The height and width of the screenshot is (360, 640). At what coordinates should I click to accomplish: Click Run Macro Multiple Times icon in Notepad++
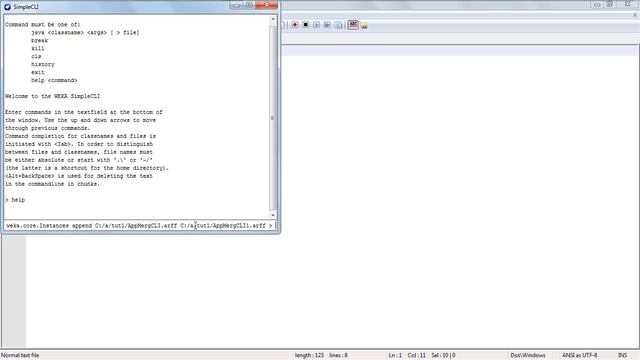(x=327, y=25)
